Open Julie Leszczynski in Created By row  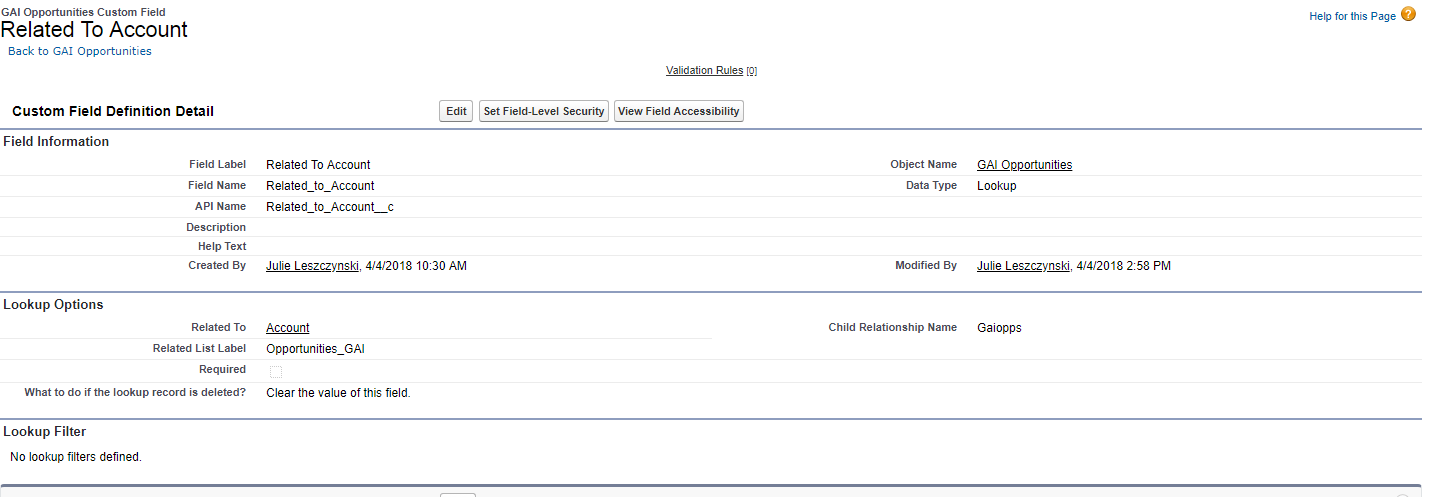click(x=312, y=266)
